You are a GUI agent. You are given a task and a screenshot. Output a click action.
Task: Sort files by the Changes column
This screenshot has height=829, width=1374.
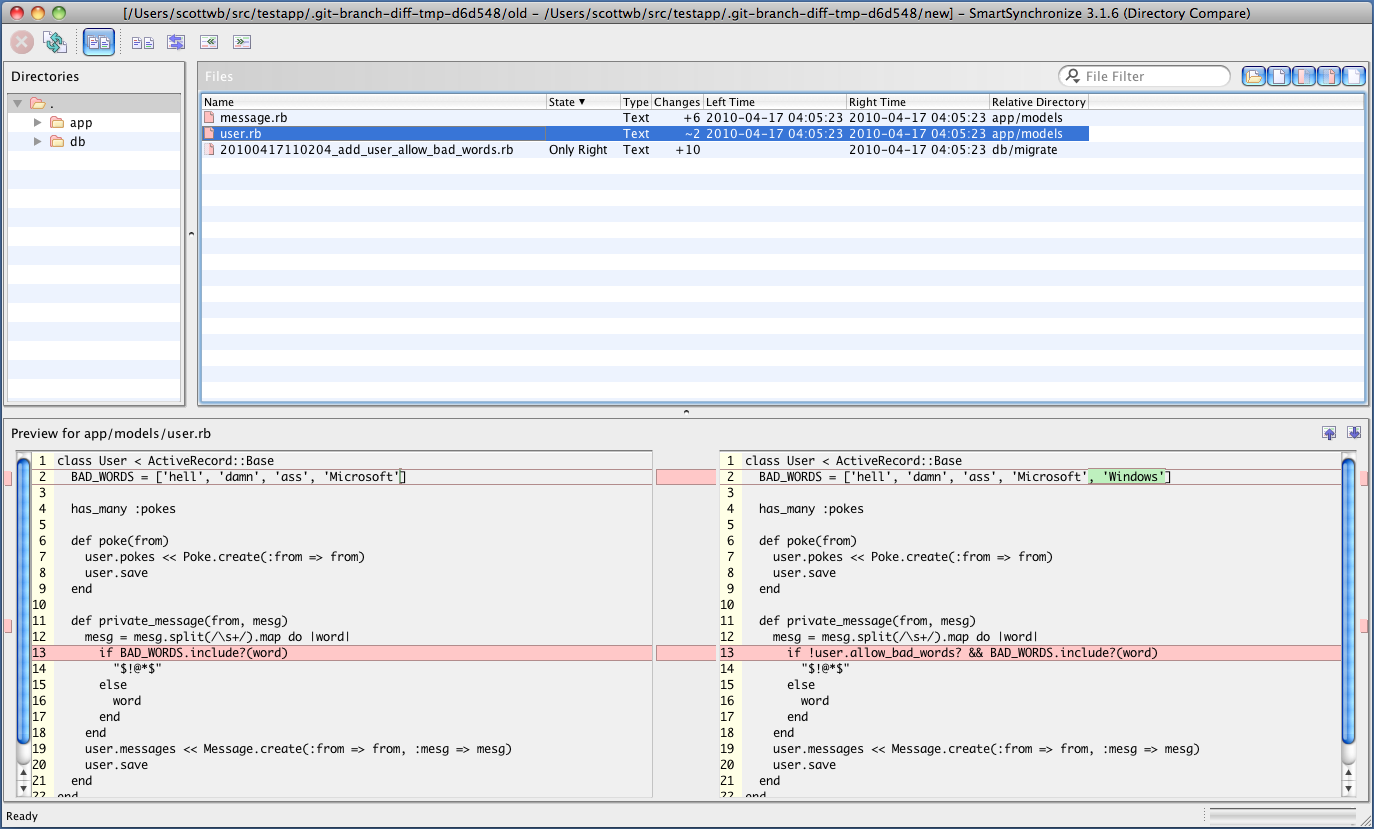tap(677, 102)
